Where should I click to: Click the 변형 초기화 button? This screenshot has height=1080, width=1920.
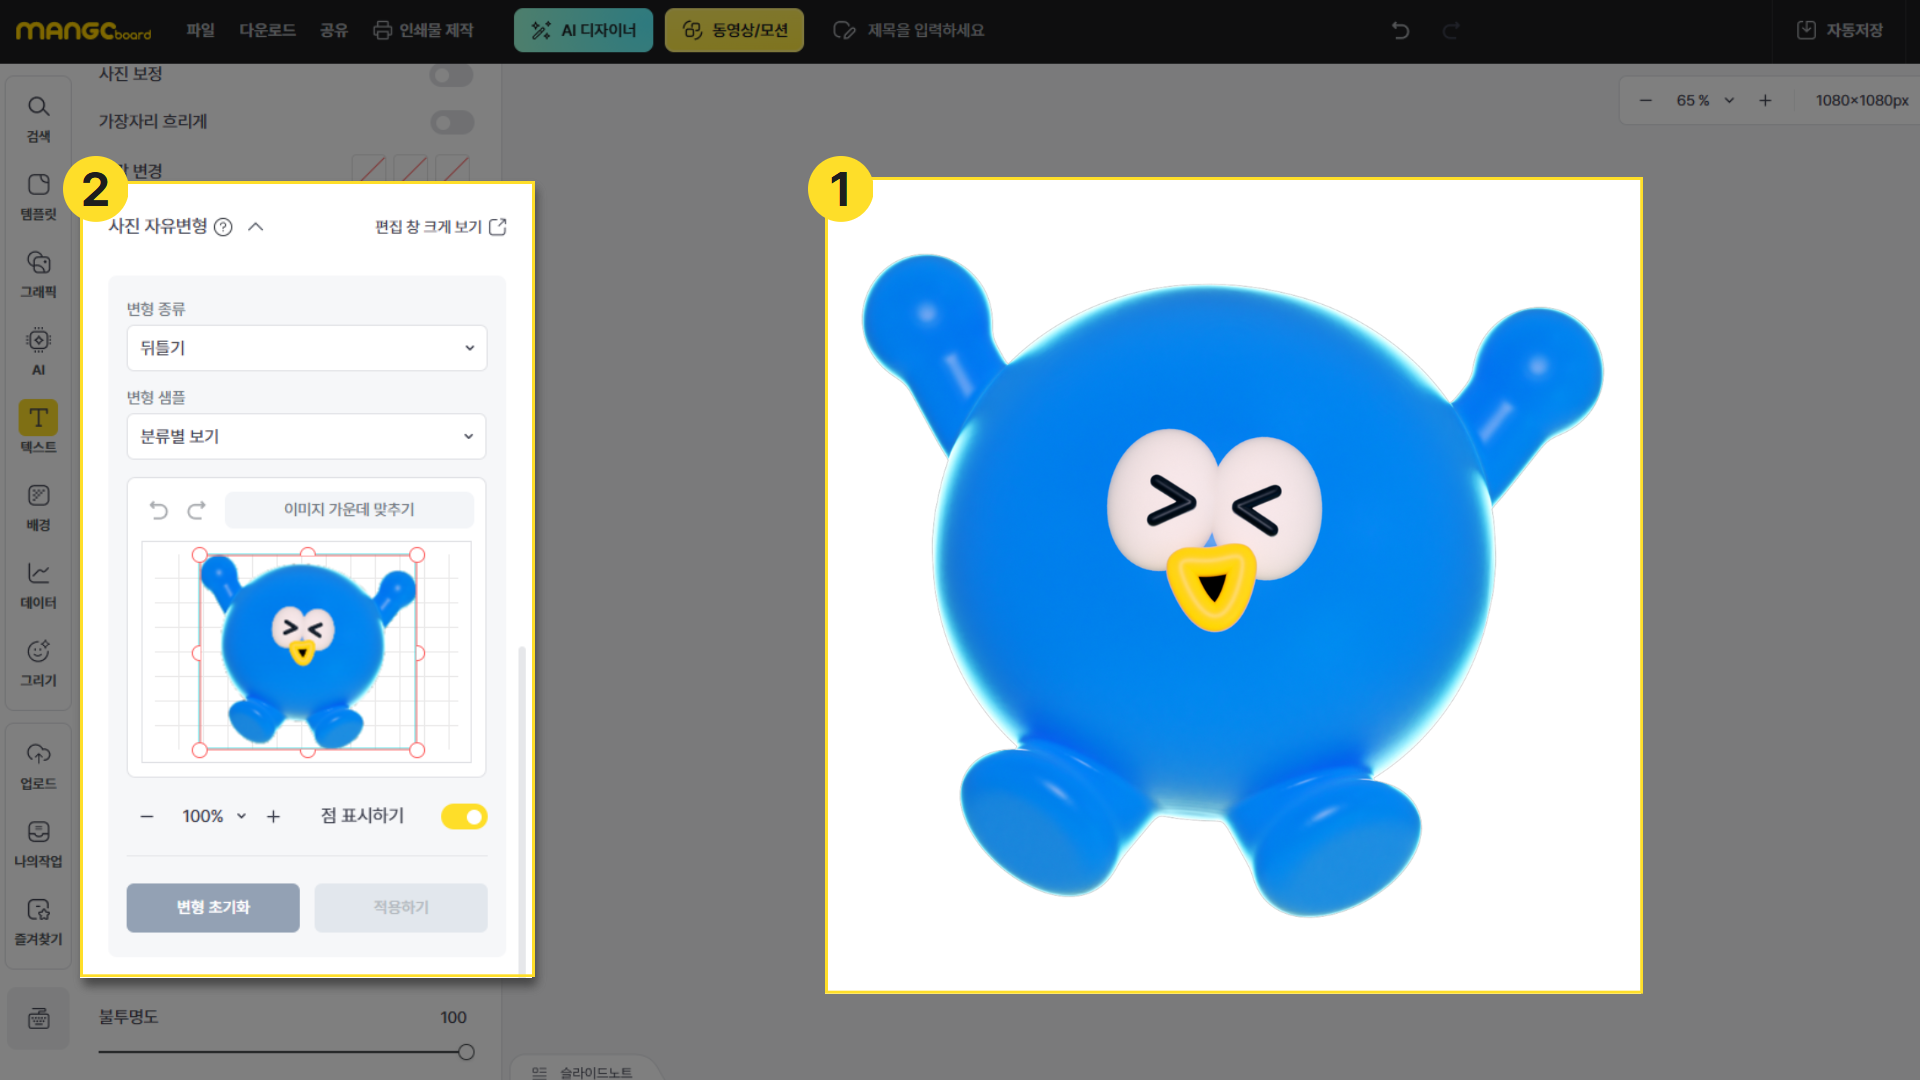point(213,908)
